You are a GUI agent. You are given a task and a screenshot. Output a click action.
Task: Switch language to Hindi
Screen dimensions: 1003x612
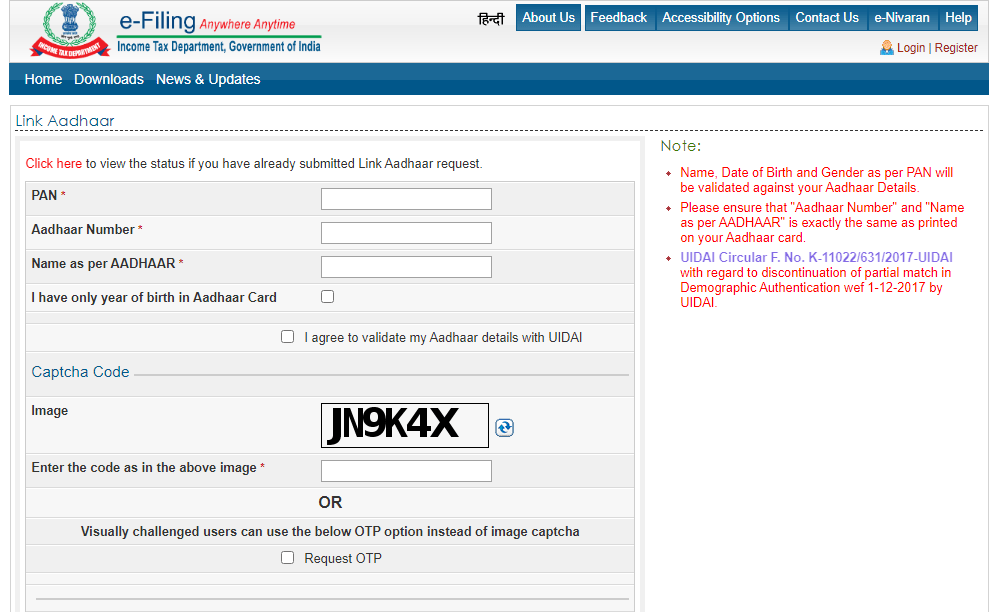tap(491, 18)
